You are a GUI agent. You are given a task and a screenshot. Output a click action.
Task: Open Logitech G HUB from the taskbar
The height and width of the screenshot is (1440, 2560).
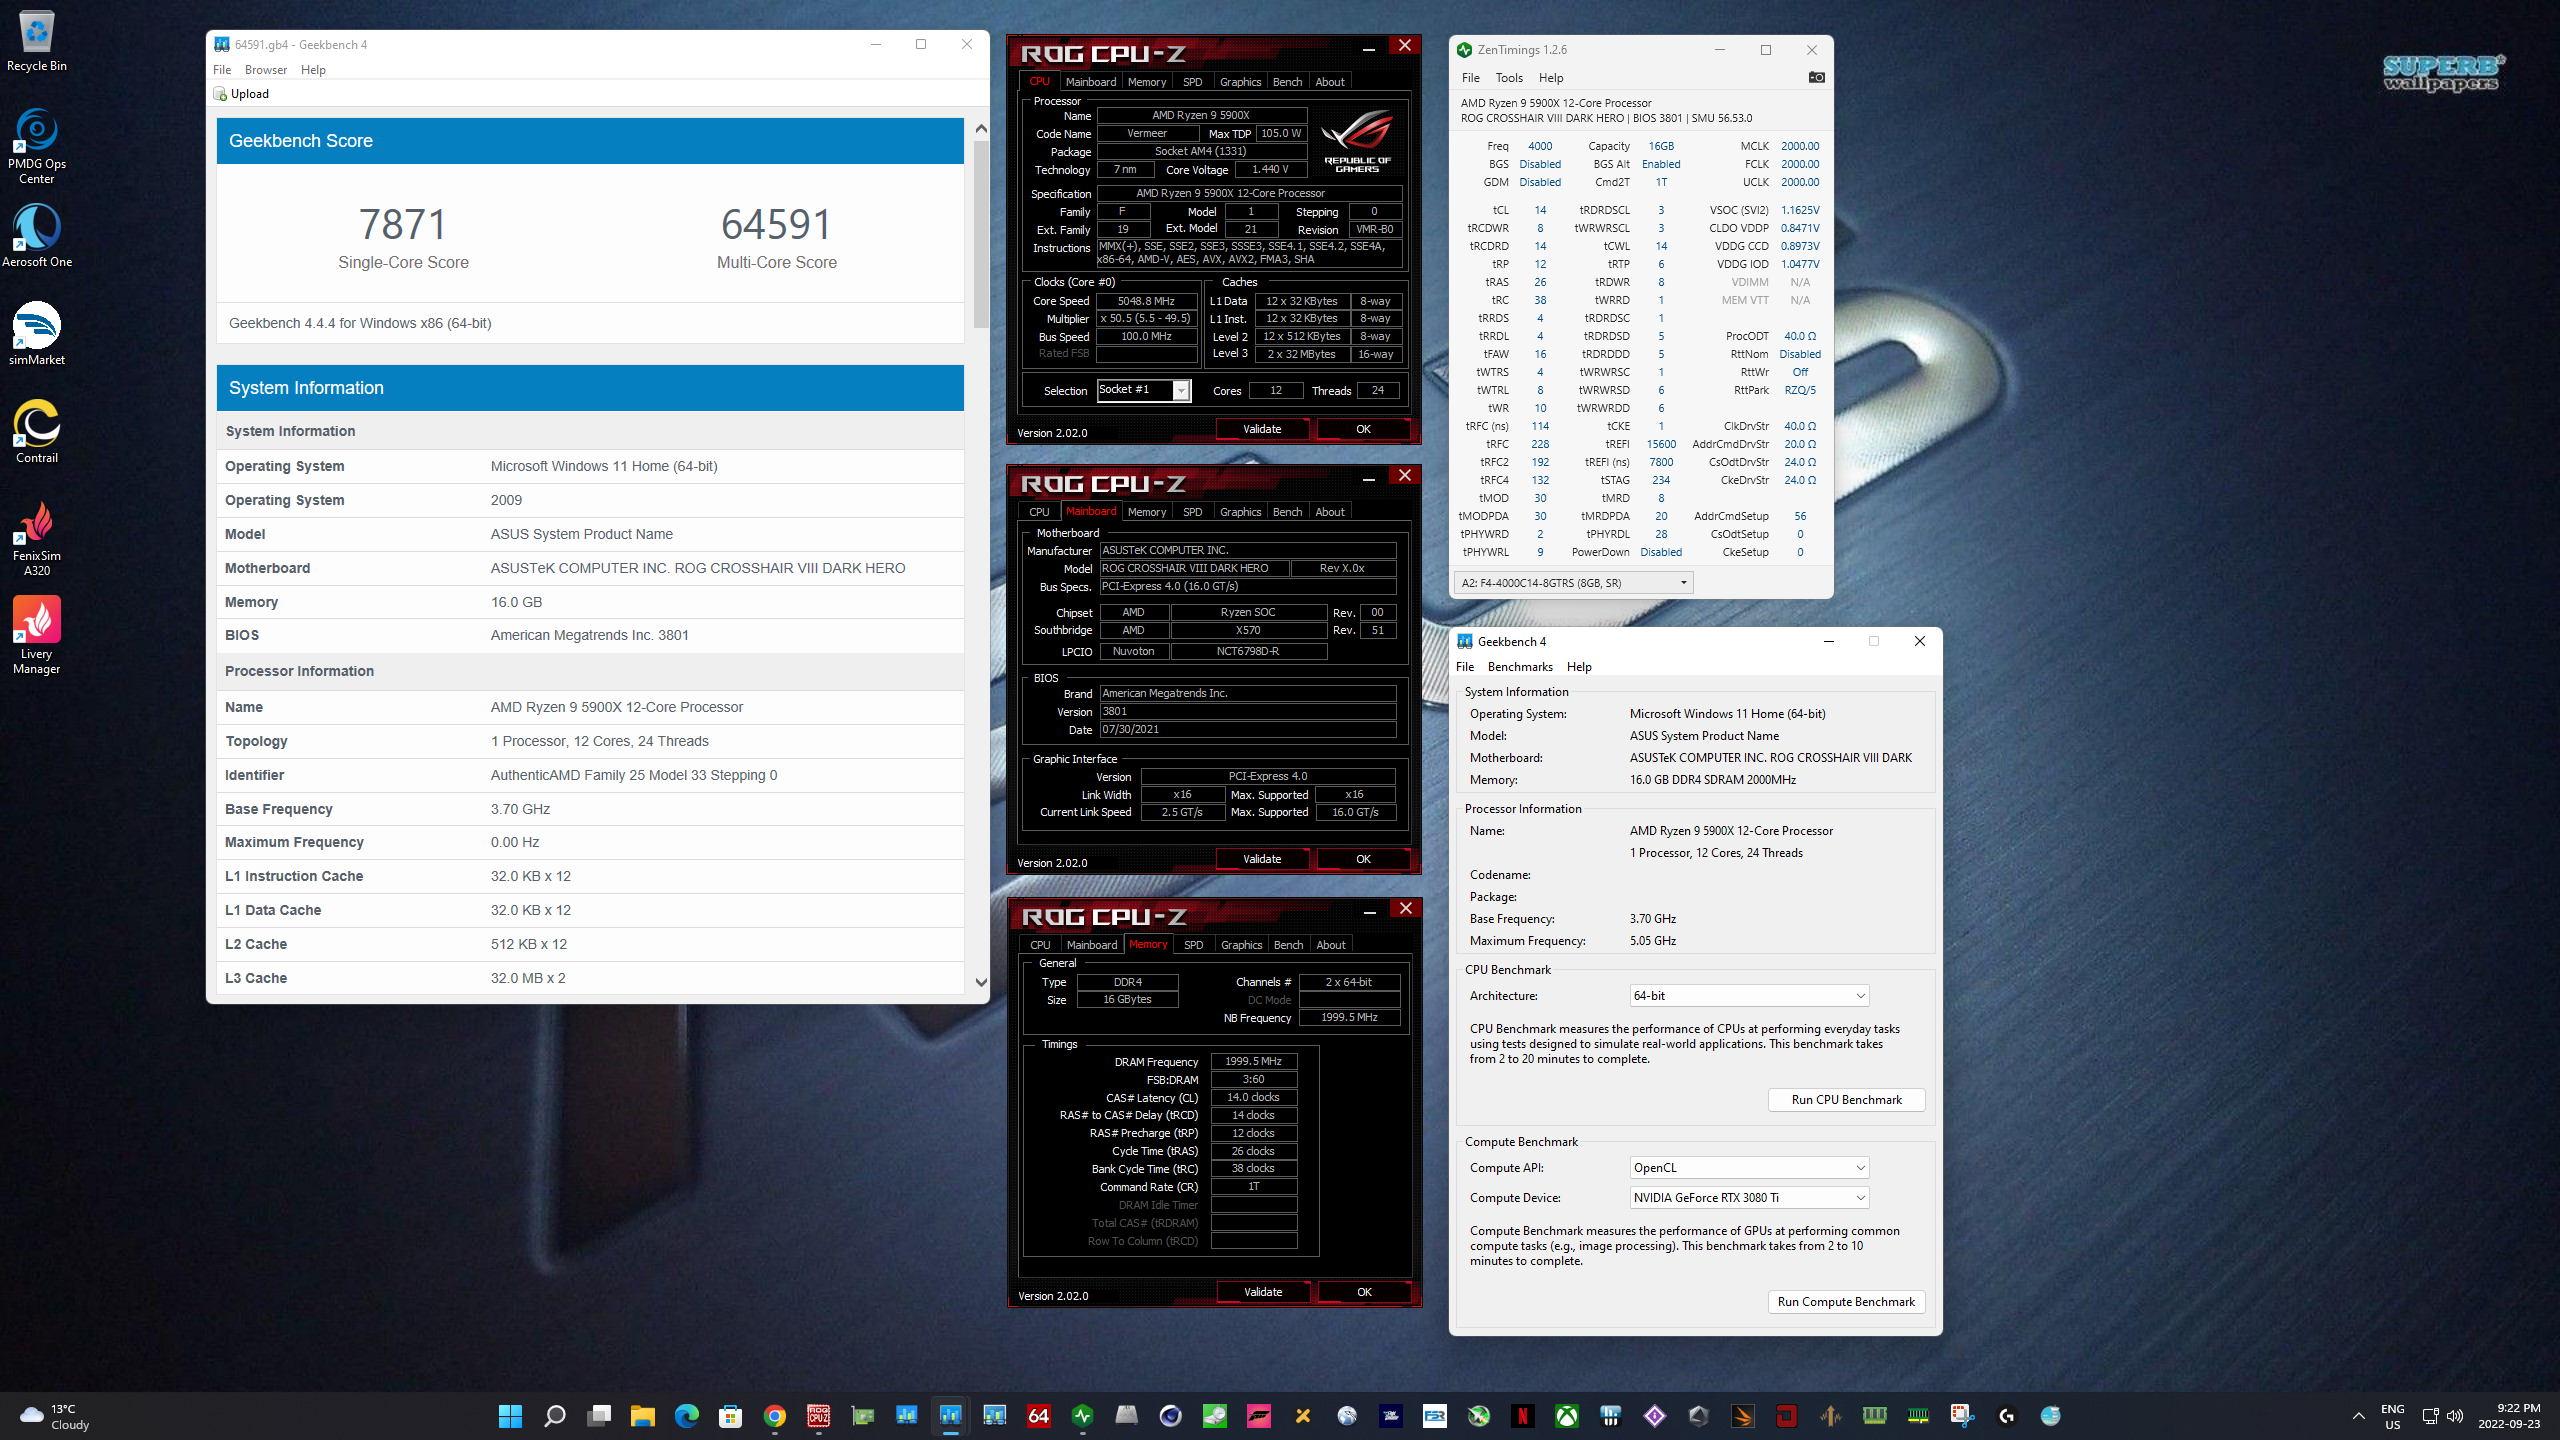(x=2006, y=1415)
